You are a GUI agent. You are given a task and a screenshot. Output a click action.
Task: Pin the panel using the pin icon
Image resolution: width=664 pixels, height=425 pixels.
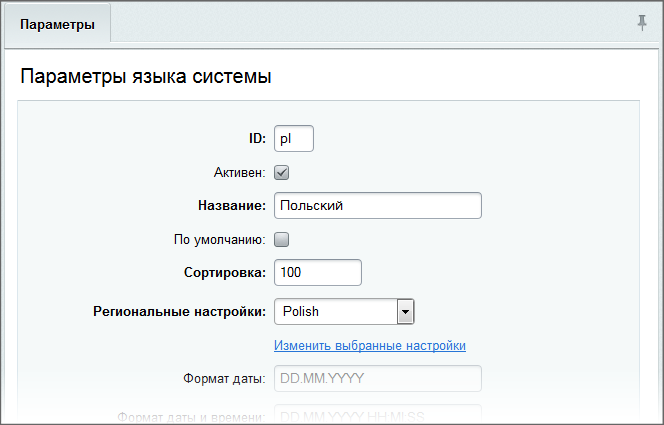[x=642, y=23]
